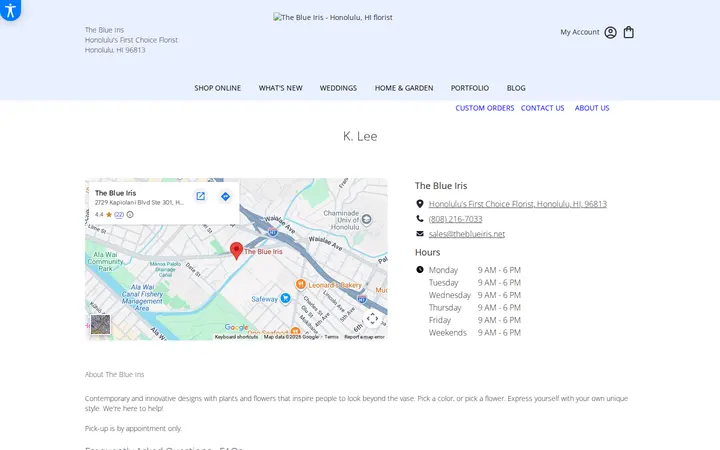Toggle satellite map layer thumbnail

point(101,324)
